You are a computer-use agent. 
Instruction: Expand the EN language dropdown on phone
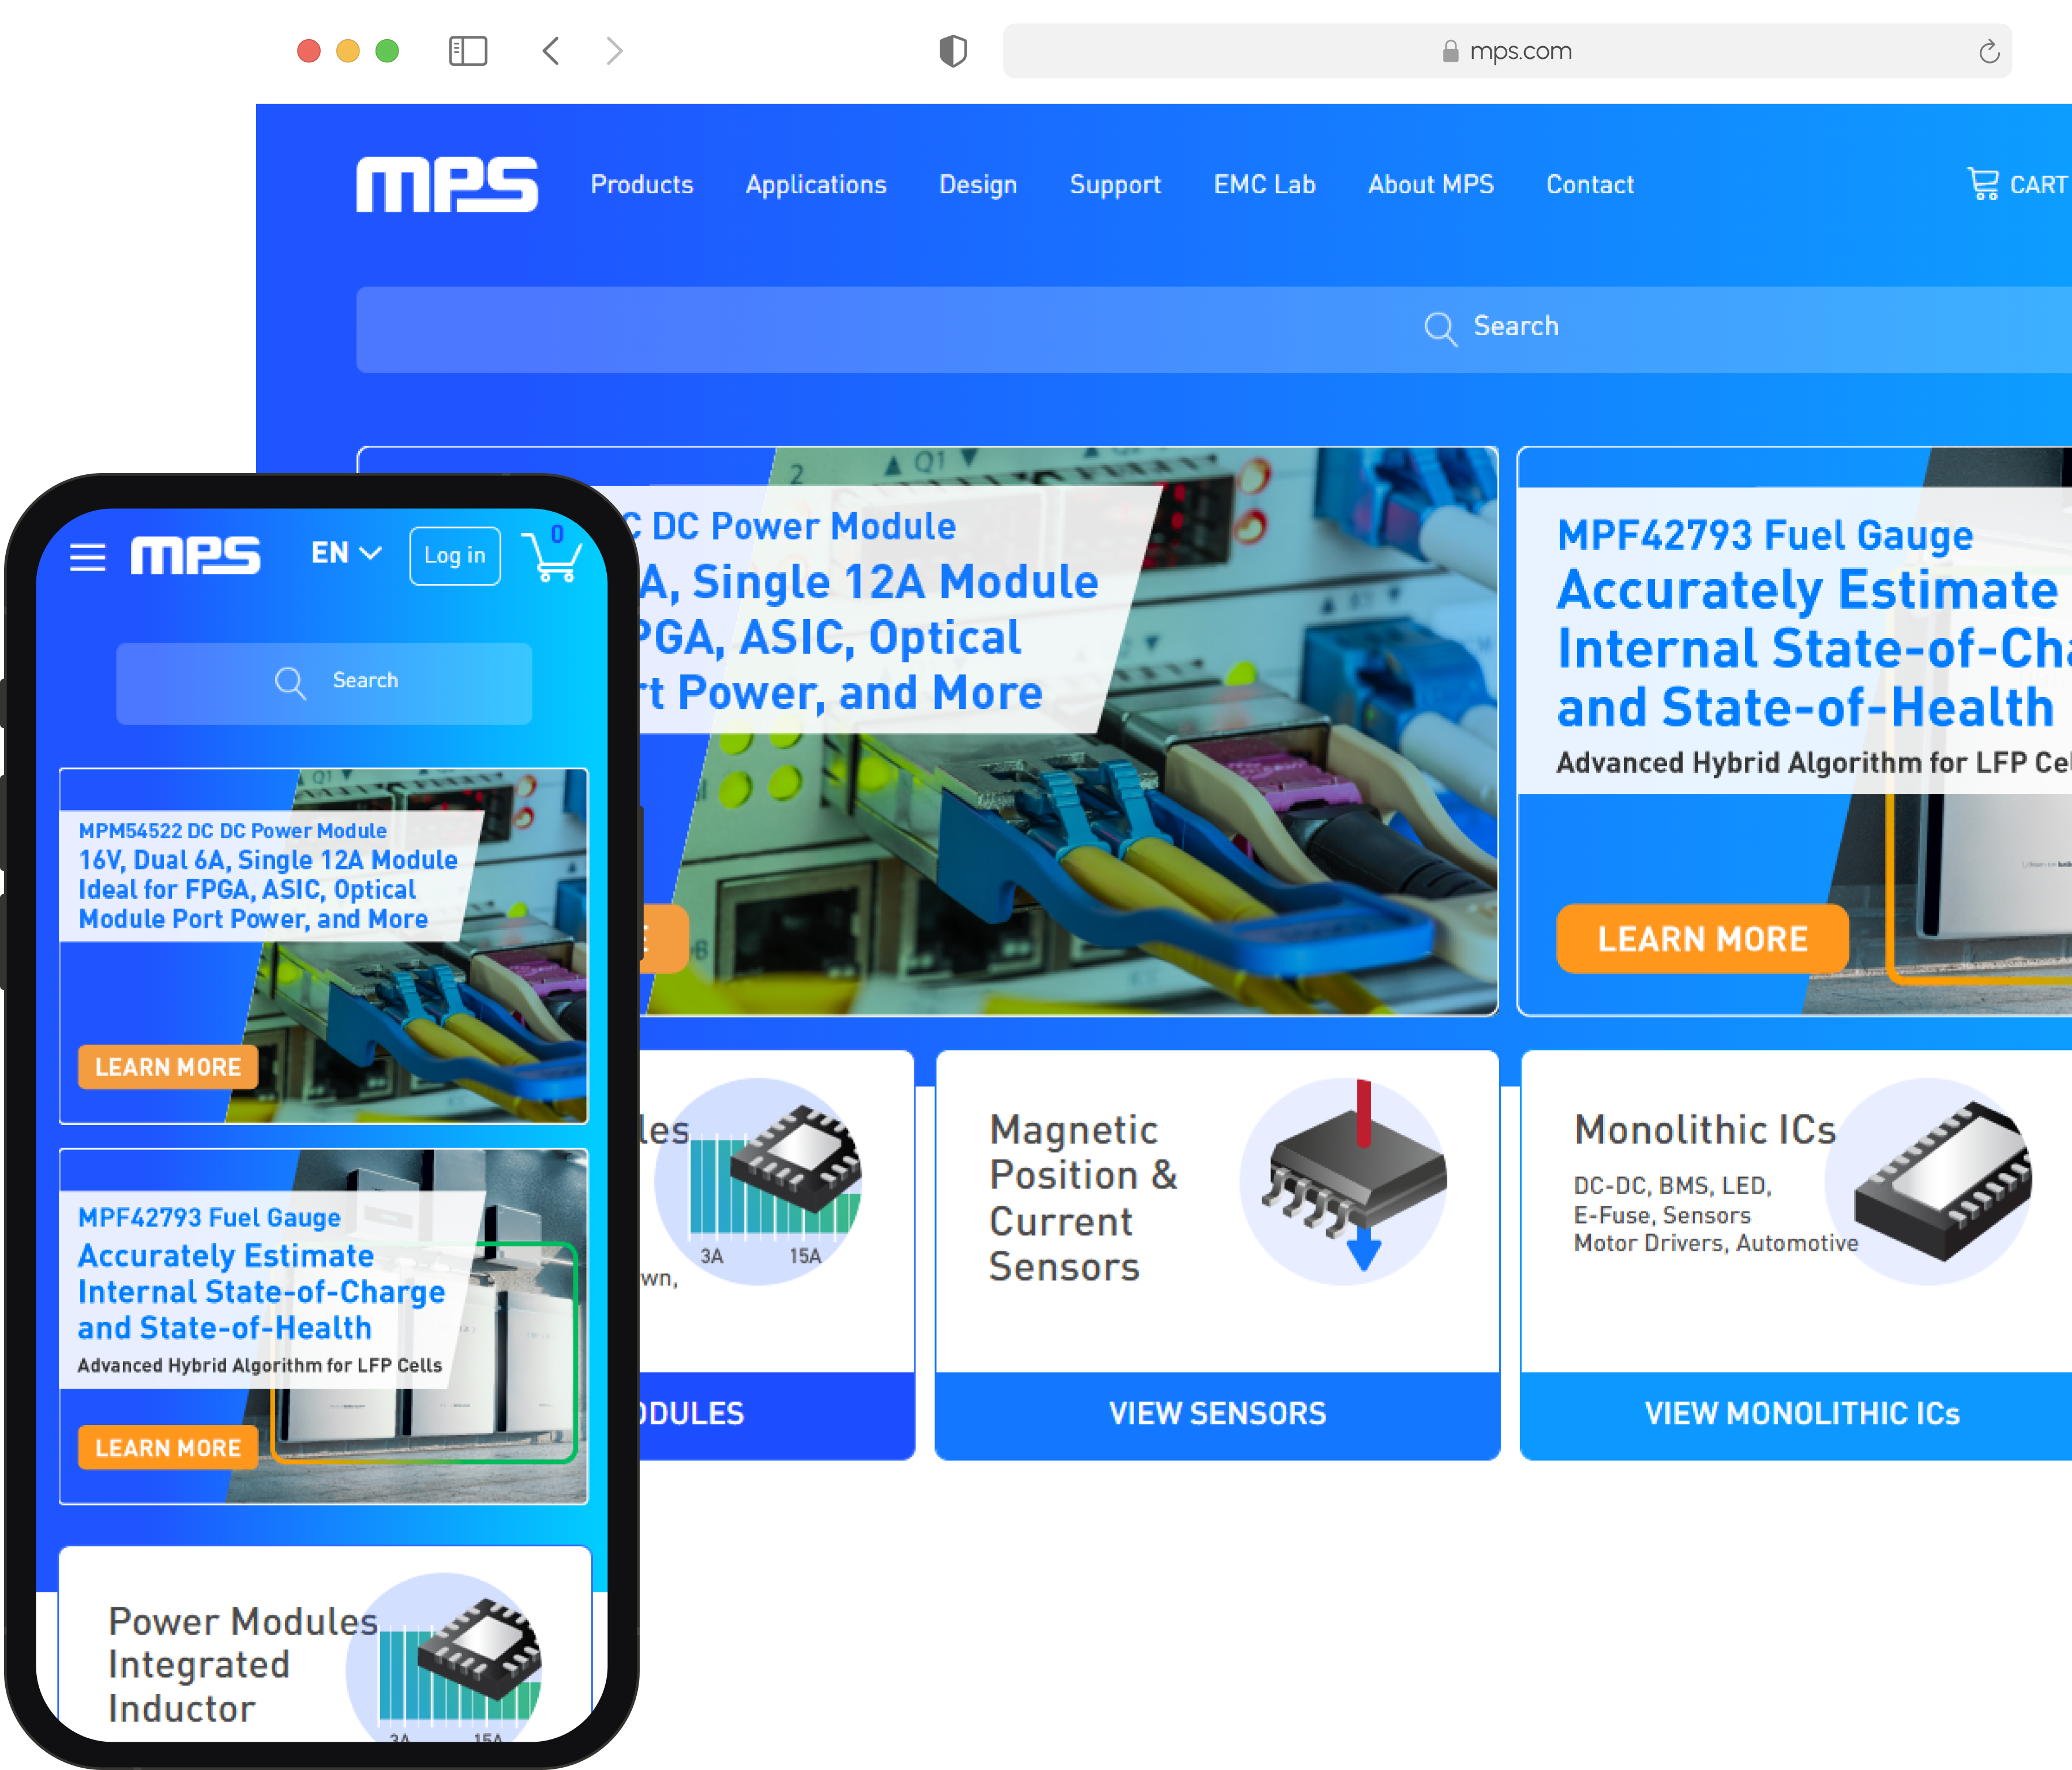coord(346,553)
